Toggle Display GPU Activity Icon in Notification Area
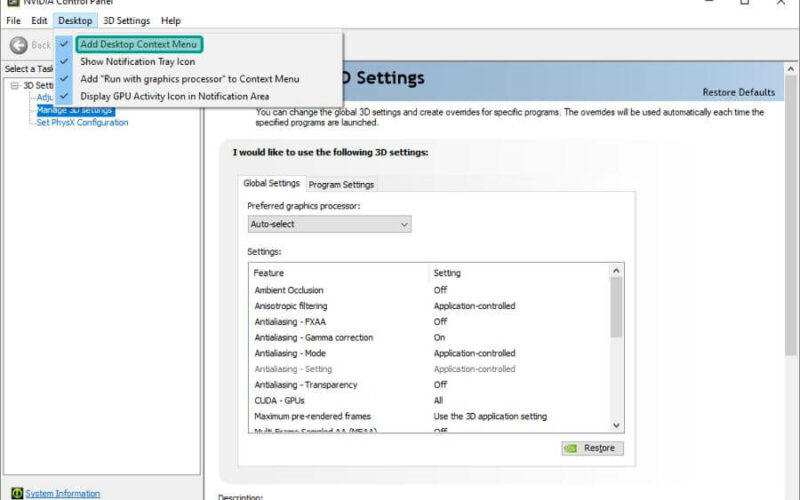Viewport: 800px width, 500px height. coord(174,96)
